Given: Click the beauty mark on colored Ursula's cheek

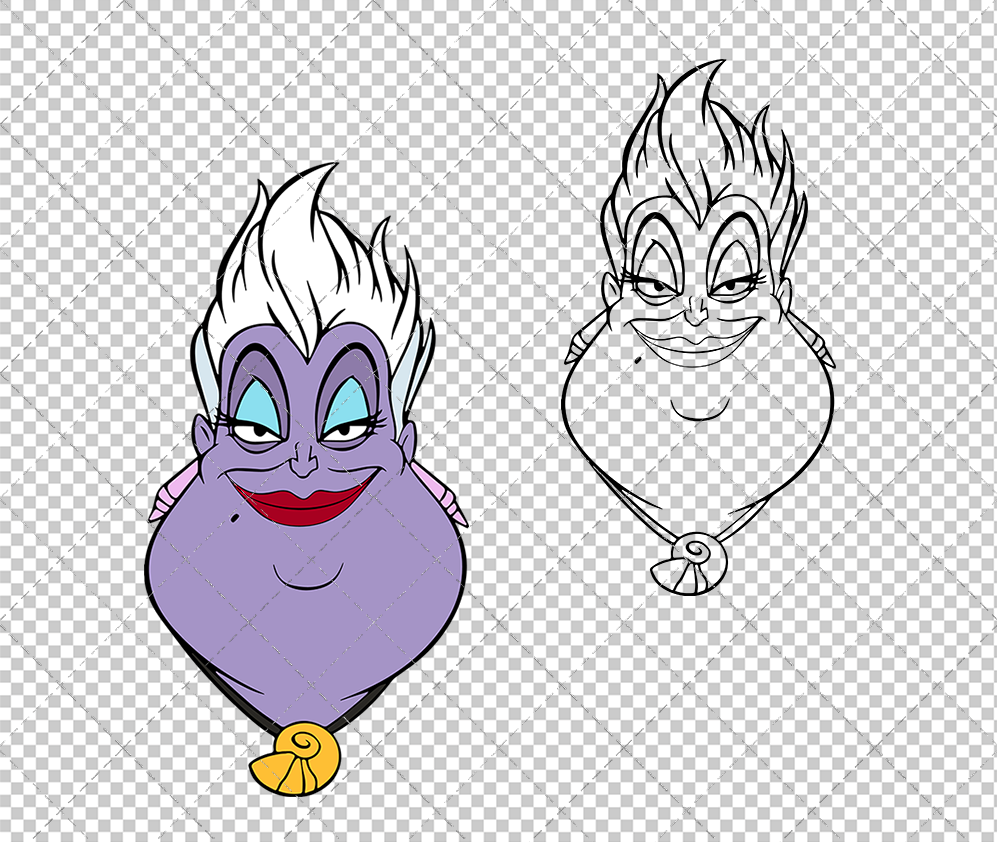Looking at the screenshot, I should (232, 515).
